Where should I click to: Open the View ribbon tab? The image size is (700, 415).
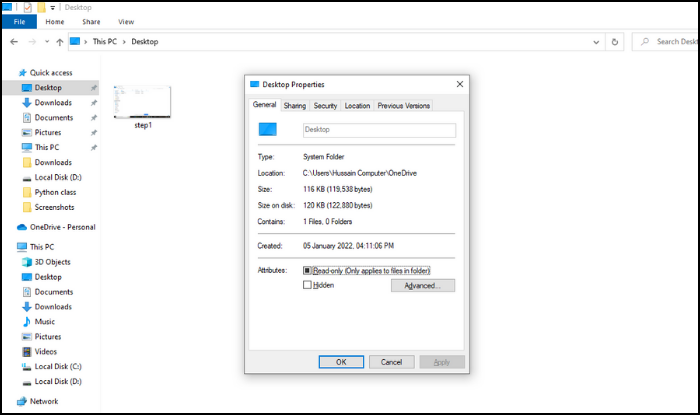pyautogui.click(x=126, y=22)
